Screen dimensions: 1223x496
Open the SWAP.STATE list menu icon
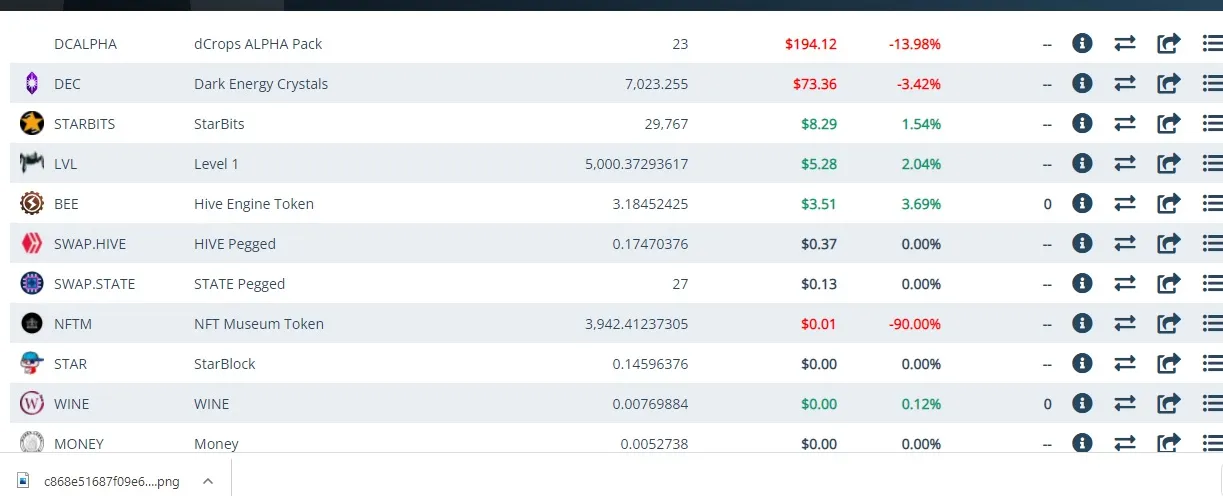(x=1212, y=284)
